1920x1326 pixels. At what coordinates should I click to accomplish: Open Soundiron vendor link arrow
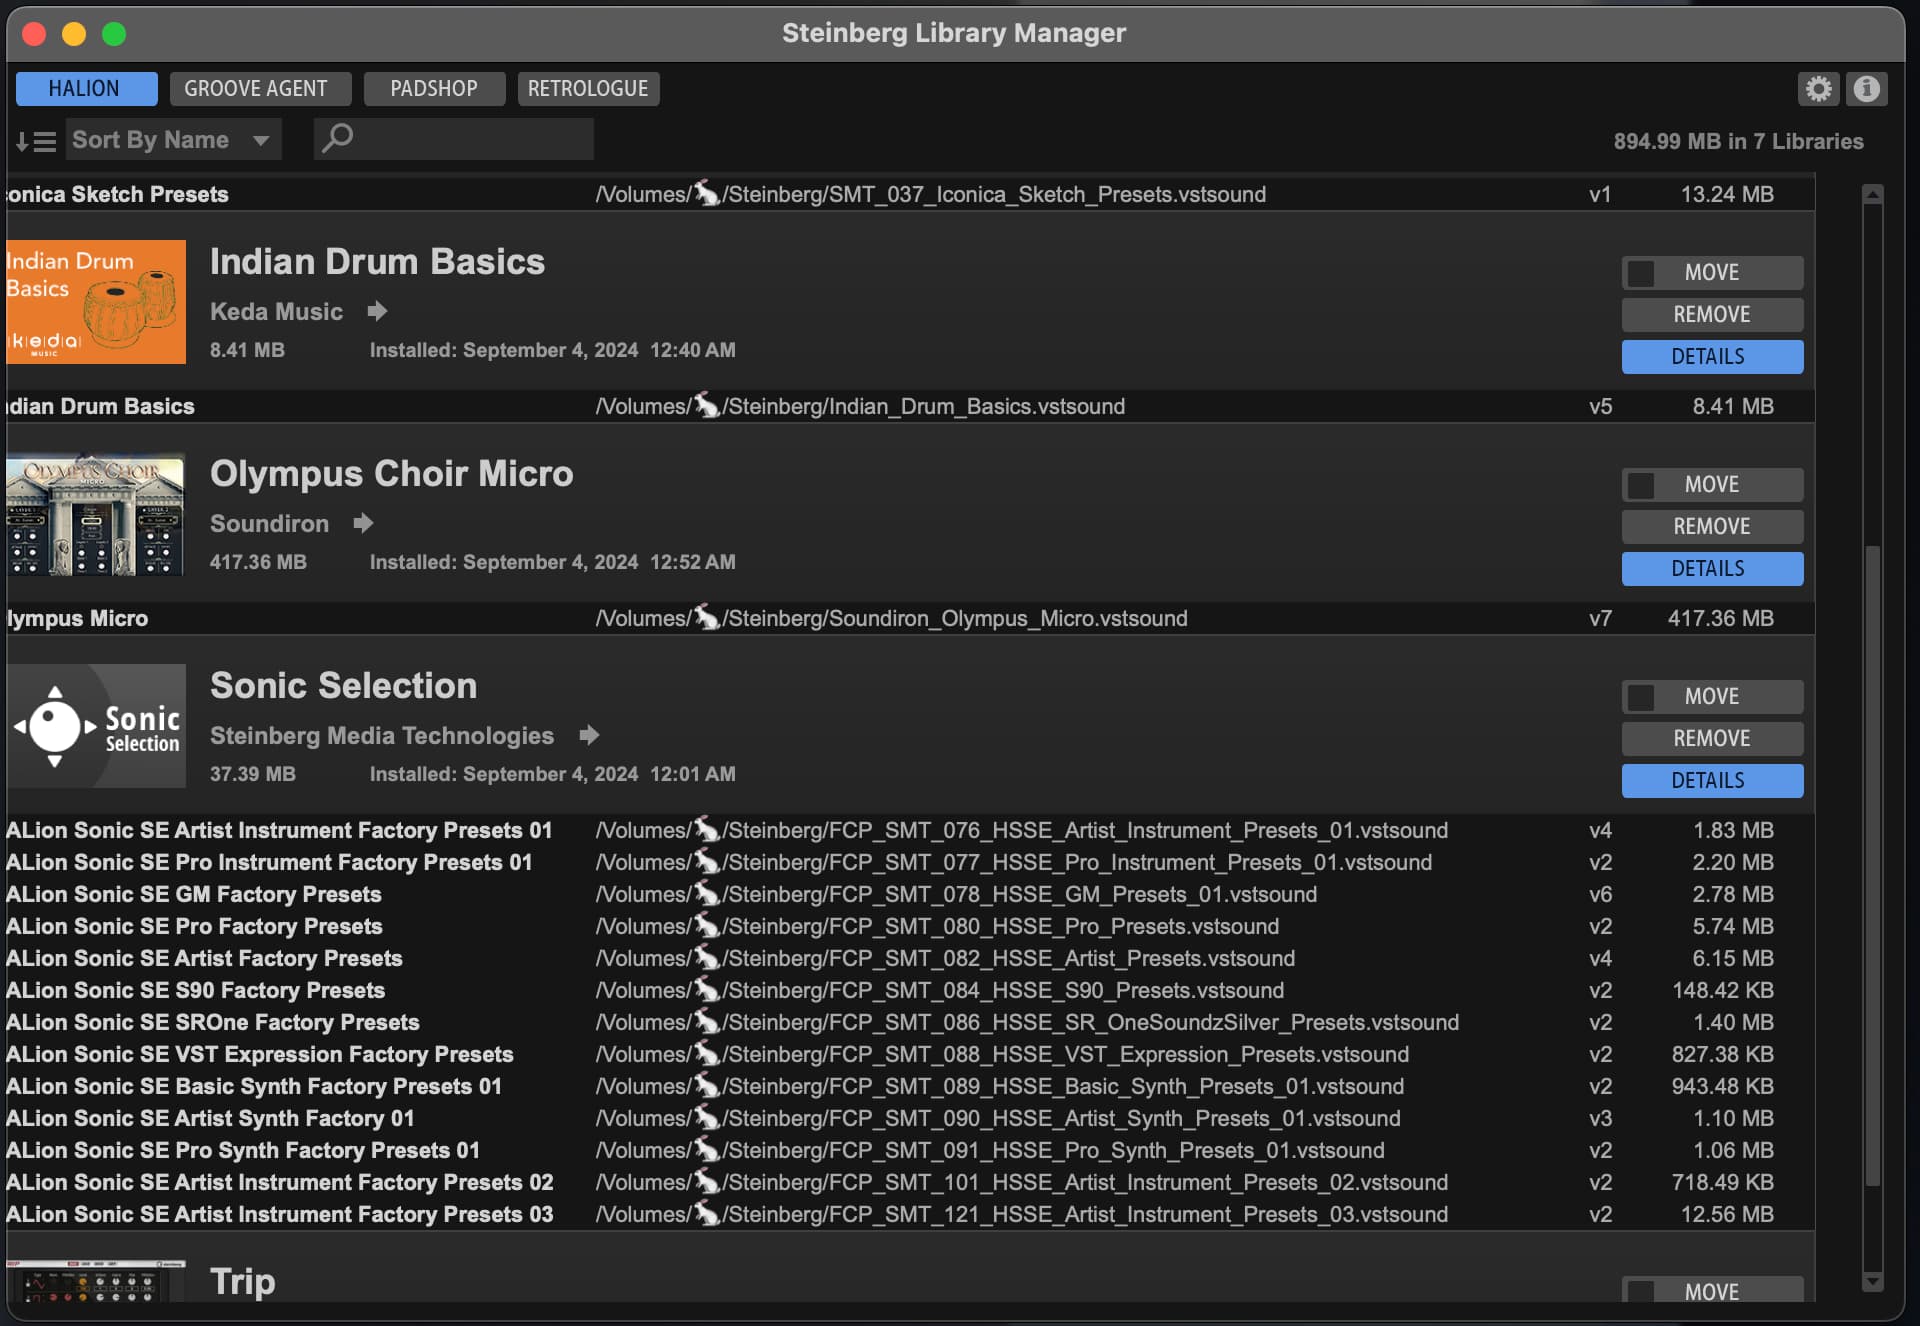(x=363, y=523)
